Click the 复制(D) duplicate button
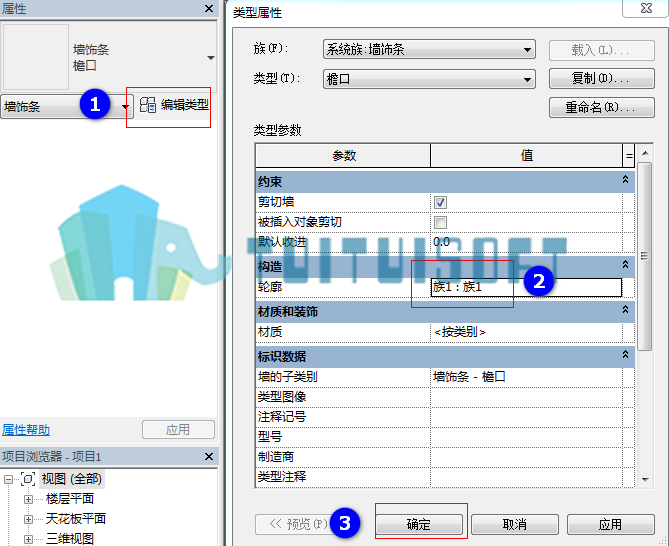Screen dimensions: 669x546 click(x=602, y=78)
